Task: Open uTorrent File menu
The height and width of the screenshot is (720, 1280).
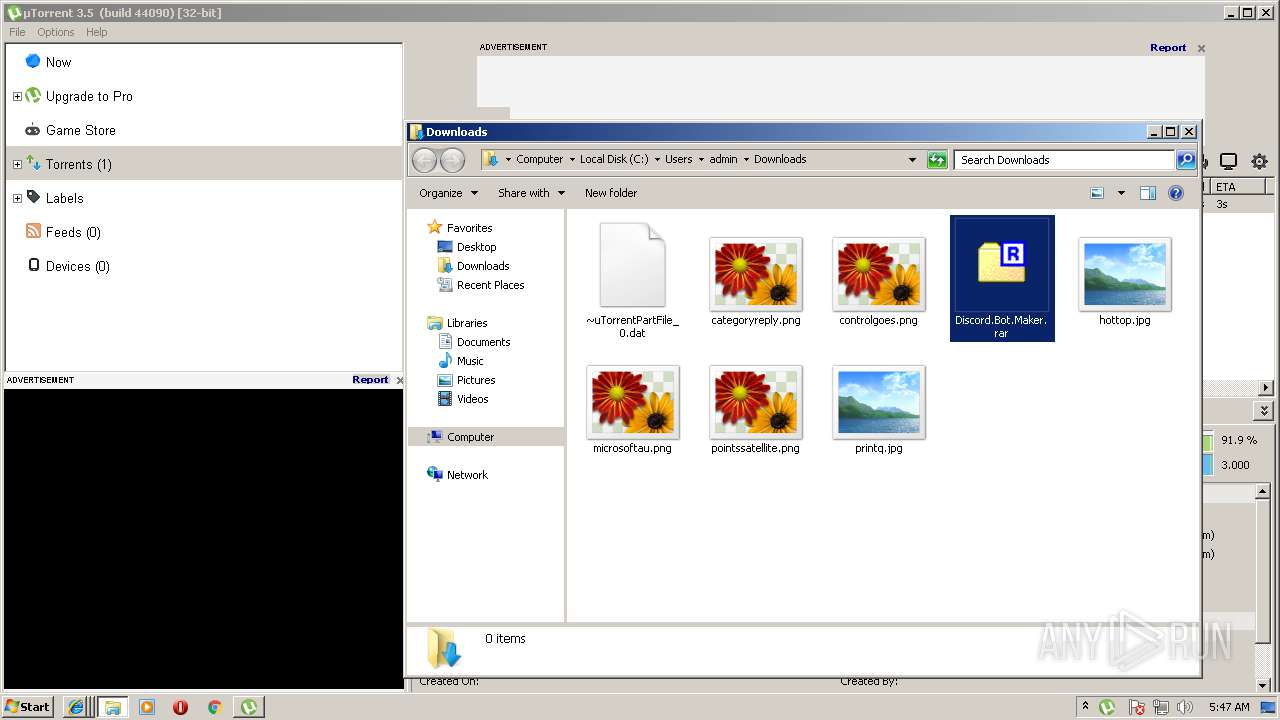Action: 17,32
